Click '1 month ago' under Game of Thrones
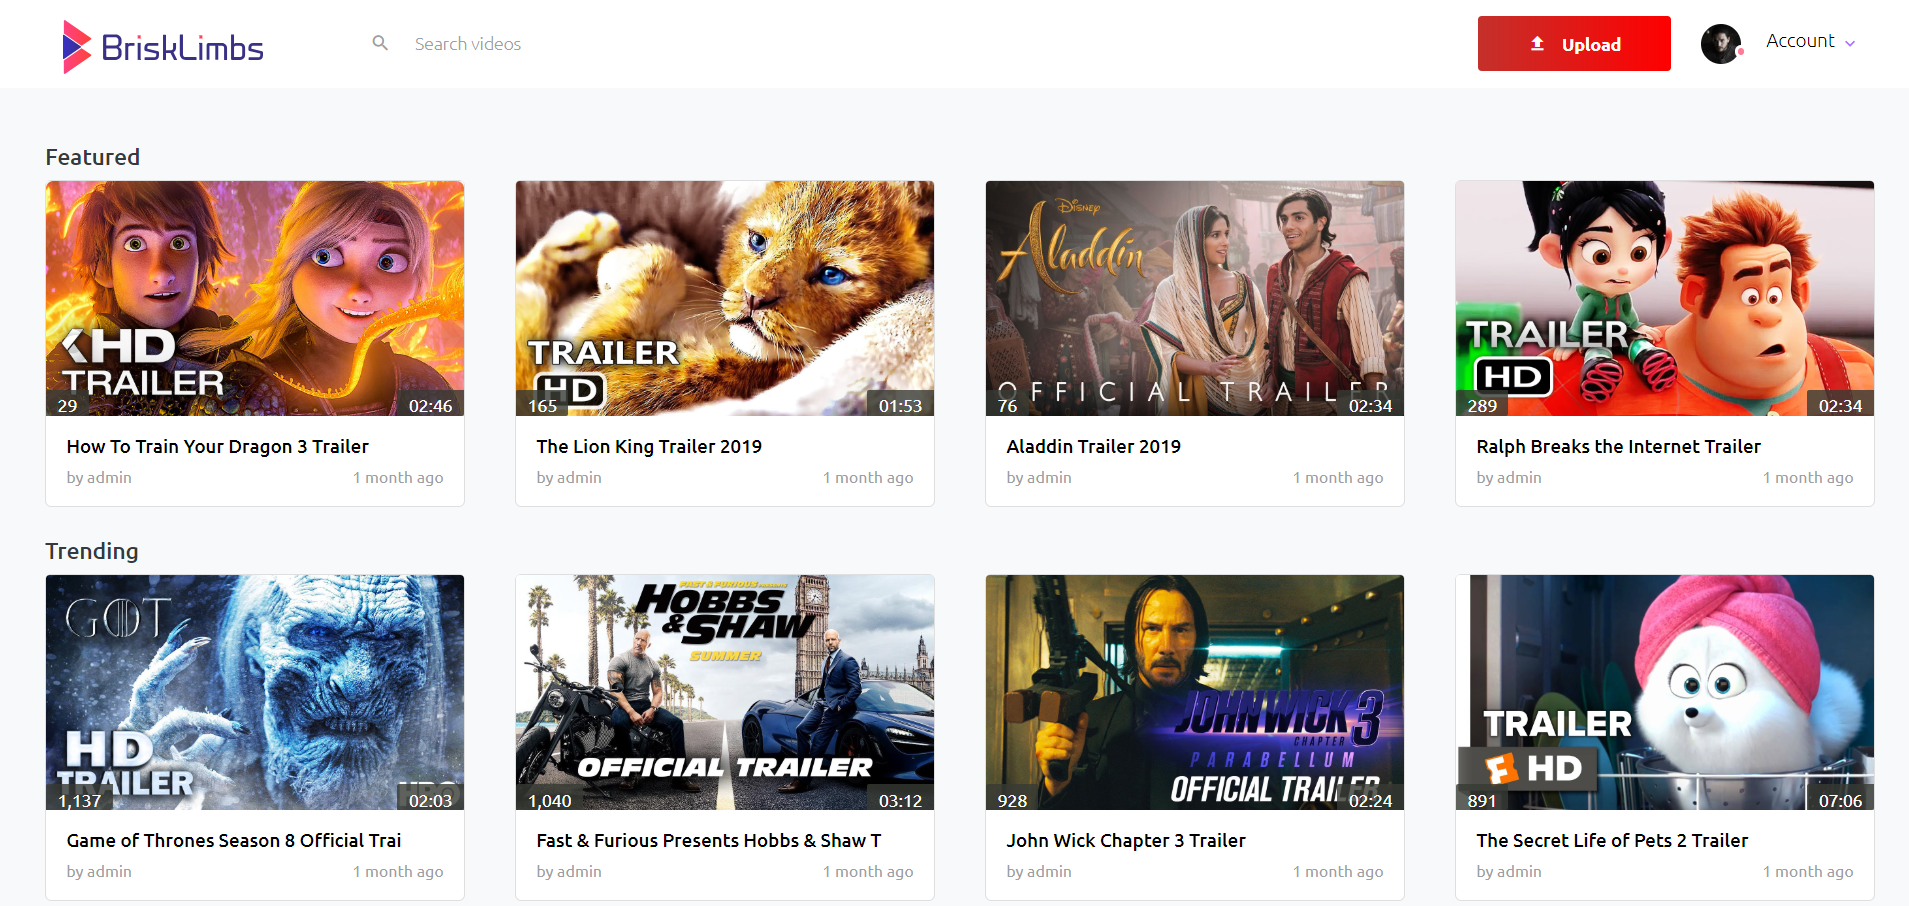The height and width of the screenshot is (906, 1909). pyautogui.click(x=398, y=872)
